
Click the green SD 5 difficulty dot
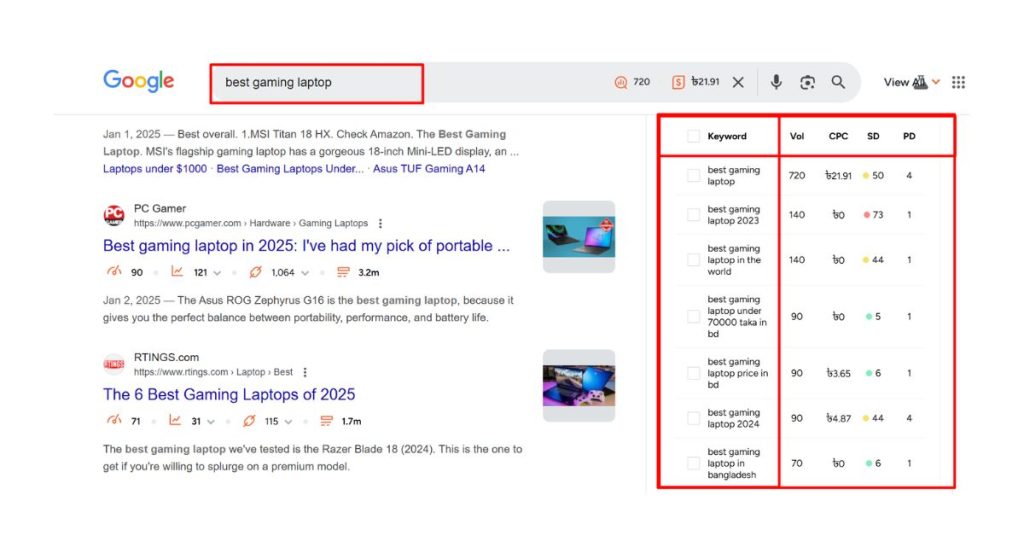coord(869,317)
